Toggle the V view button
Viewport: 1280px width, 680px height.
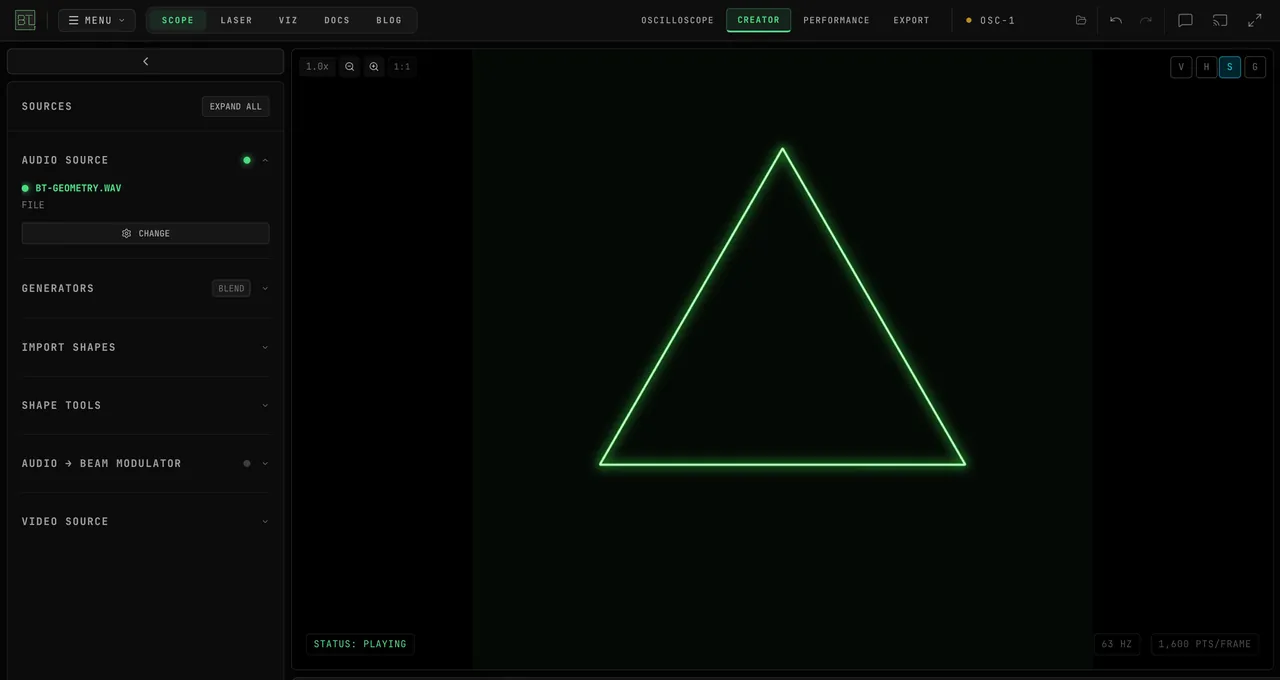coord(1181,67)
